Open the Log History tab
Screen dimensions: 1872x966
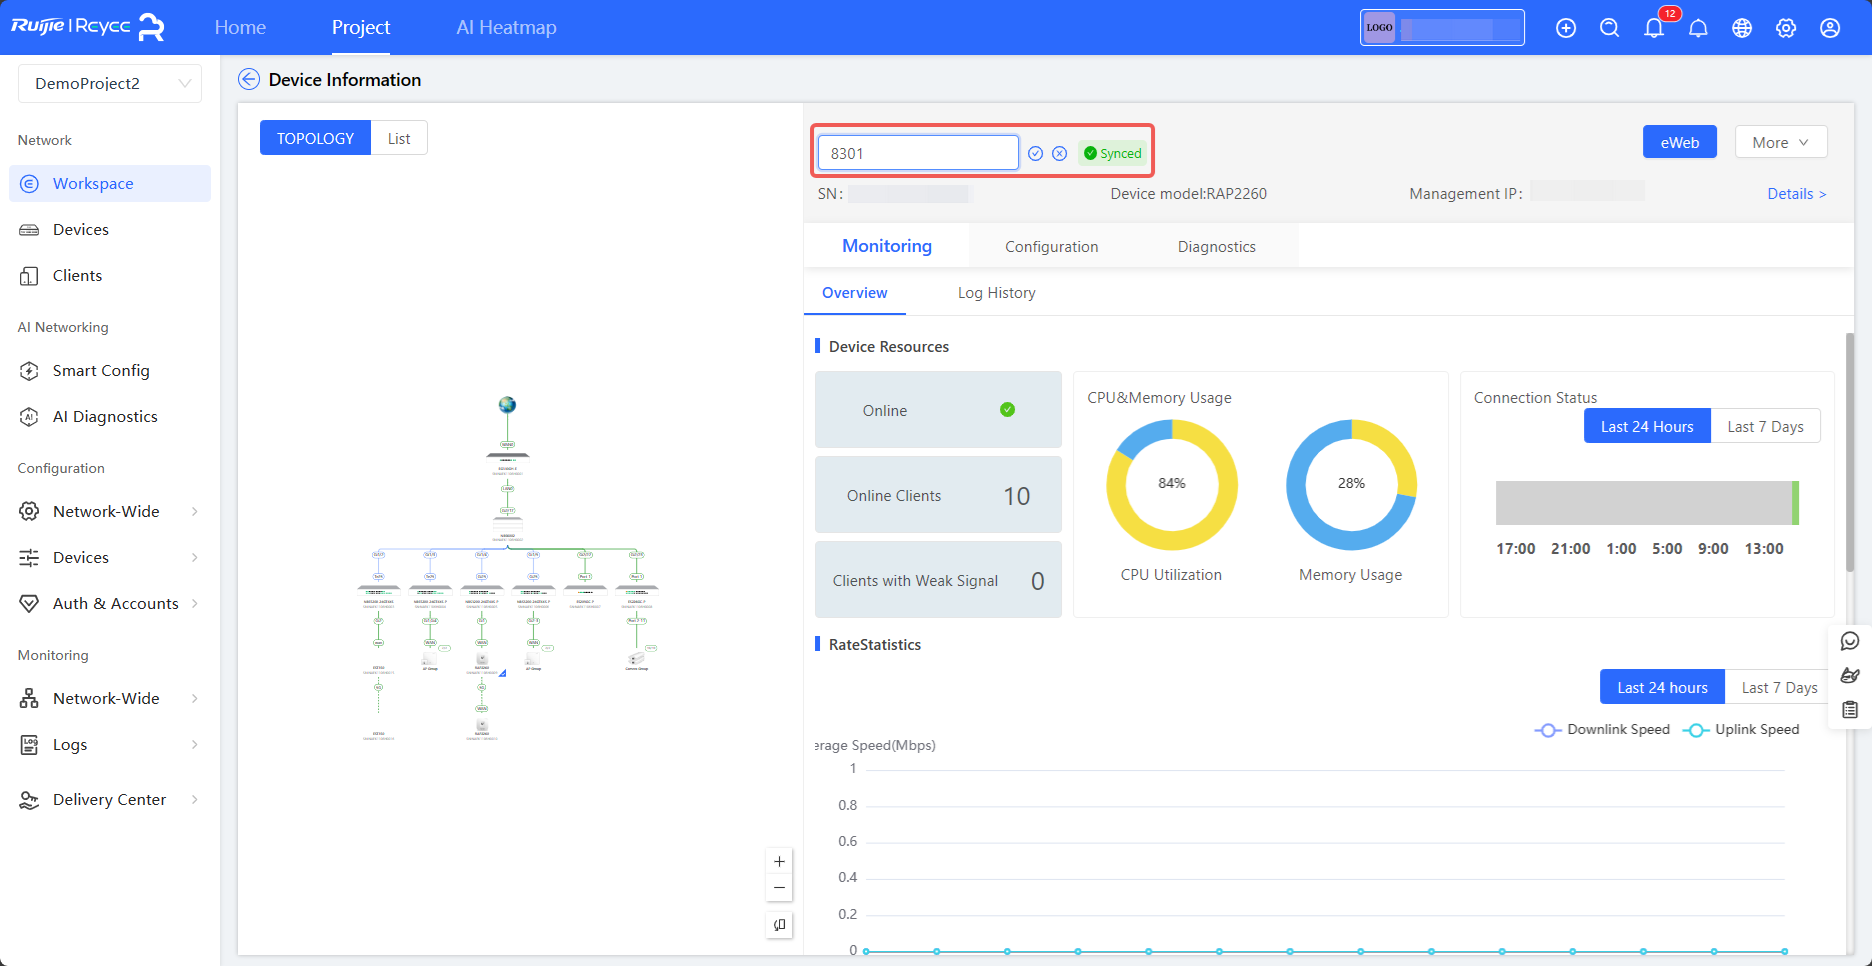996,293
